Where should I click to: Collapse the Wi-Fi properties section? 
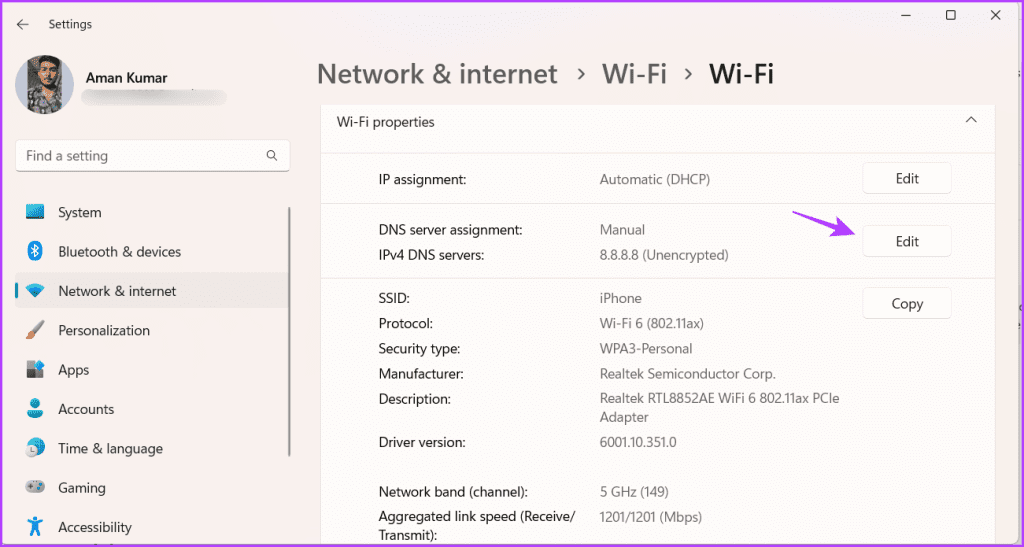pos(971,121)
